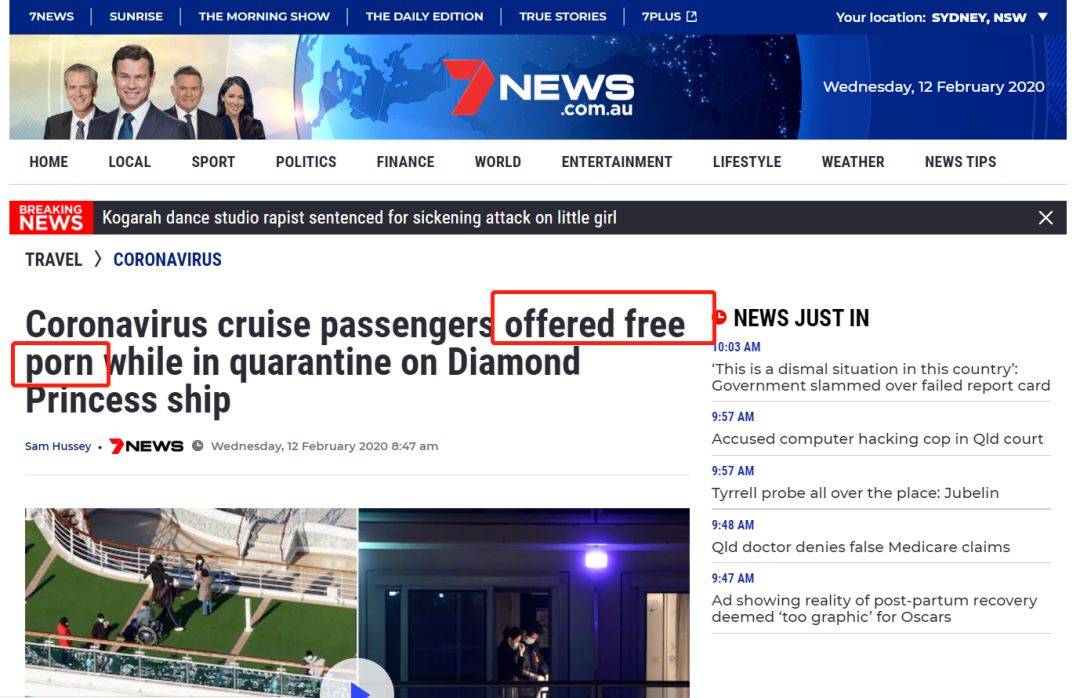The width and height of the screenshot is (1080, 698).
Task: Click the breadcrumb chevron after Travel
Action: pos(98,259)
